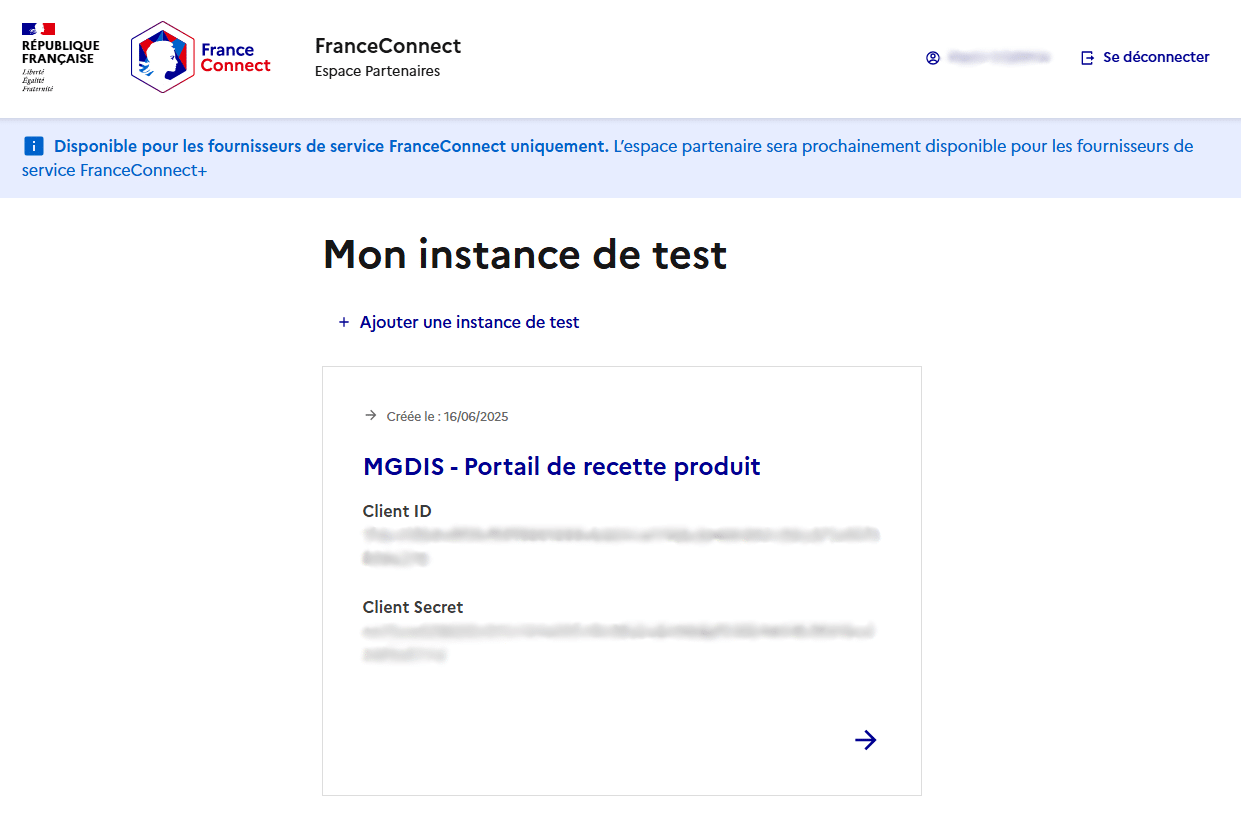This screenshot has height=826, width=1241.
Task: Click the FranceConnect site title
Action: (x=388, y=46)
